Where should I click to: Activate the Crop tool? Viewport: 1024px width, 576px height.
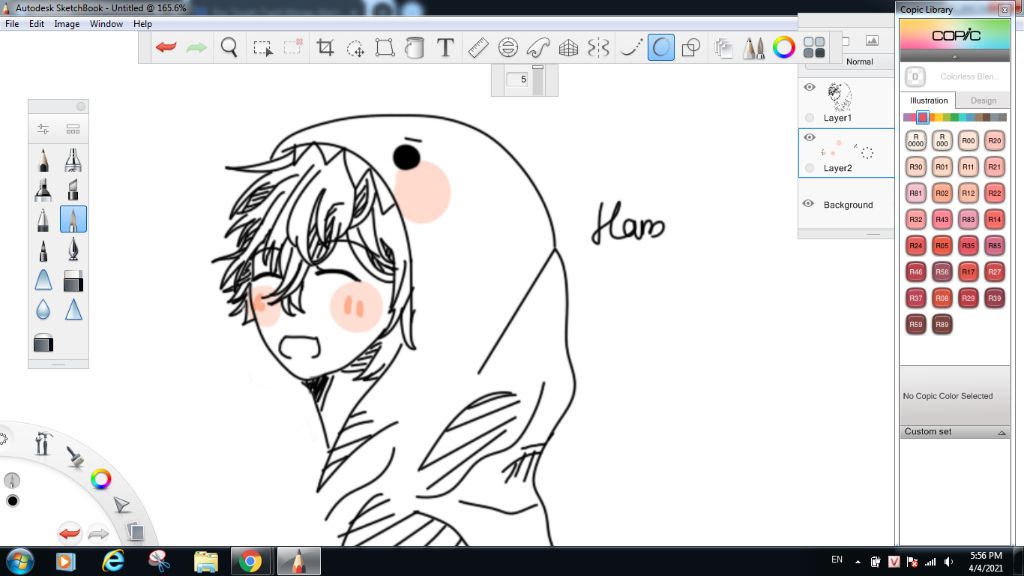[325, 47]
